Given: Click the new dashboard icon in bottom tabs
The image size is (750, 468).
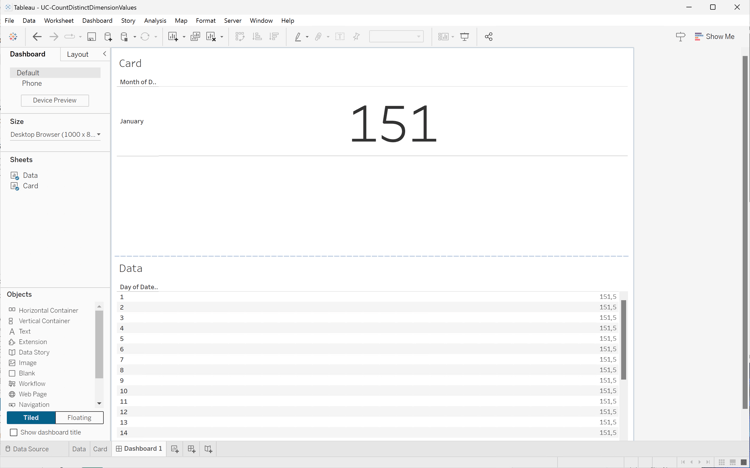Looking at the screenshot, I should pyautogui.click(x=191, y=449).
